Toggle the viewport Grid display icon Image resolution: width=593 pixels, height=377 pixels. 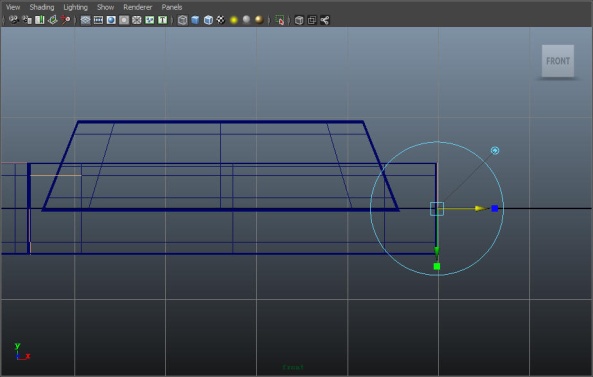coord(85,20)
